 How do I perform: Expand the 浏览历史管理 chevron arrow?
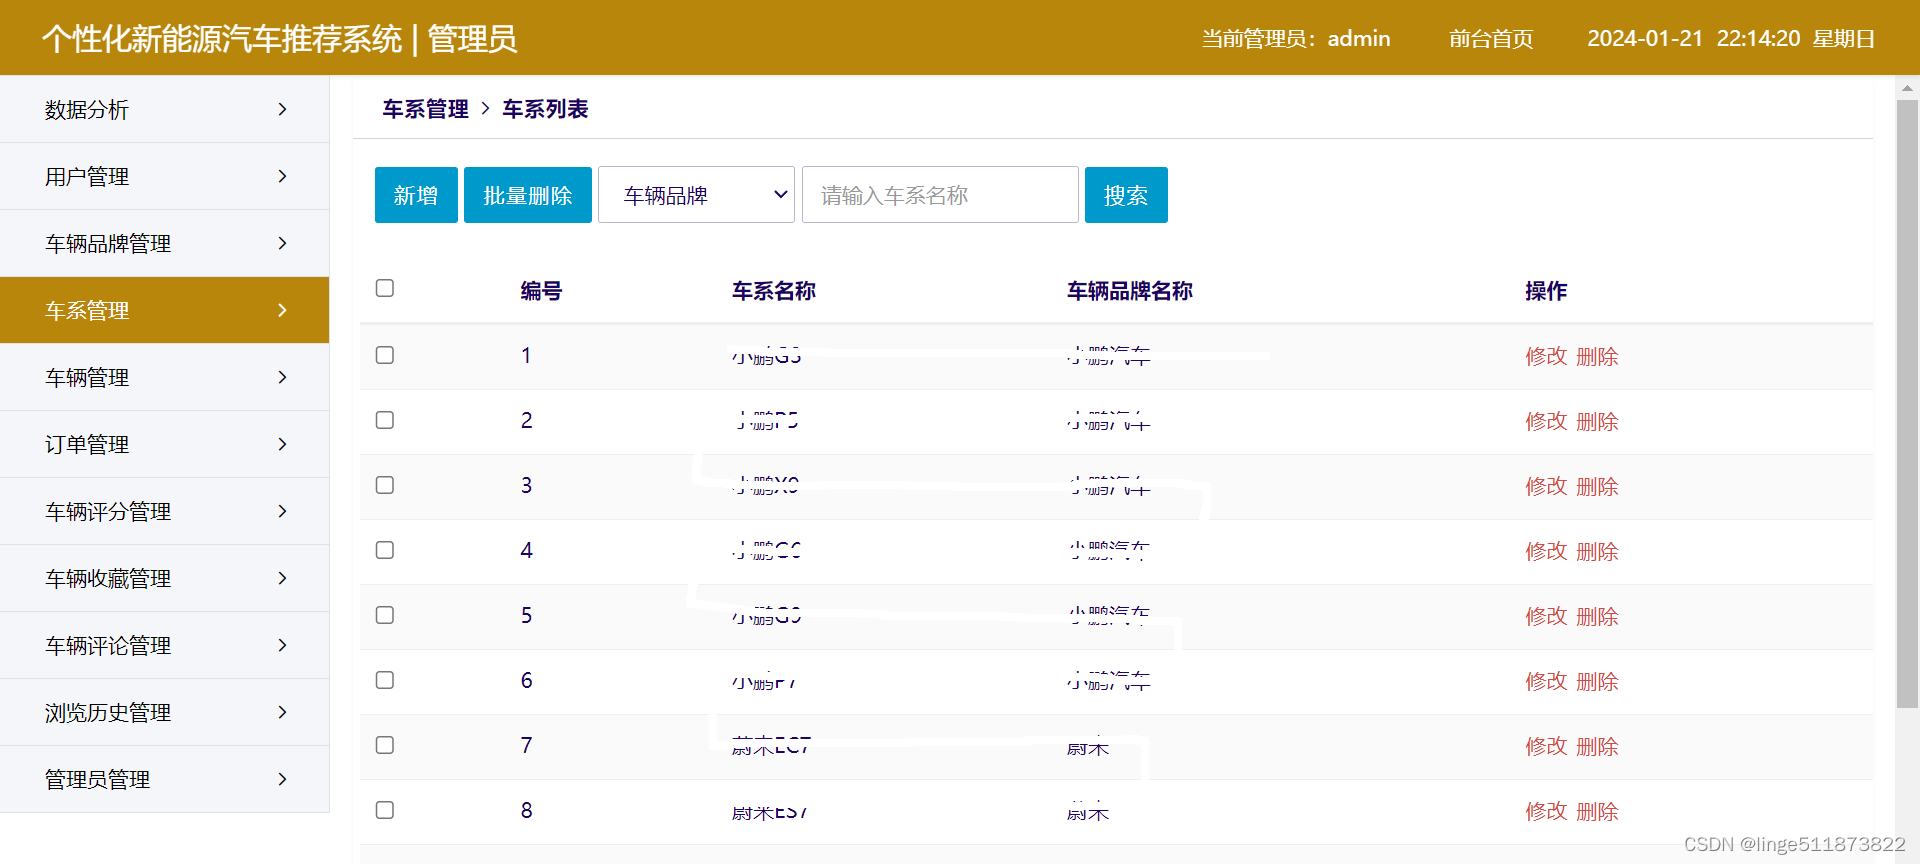point(282,712)
